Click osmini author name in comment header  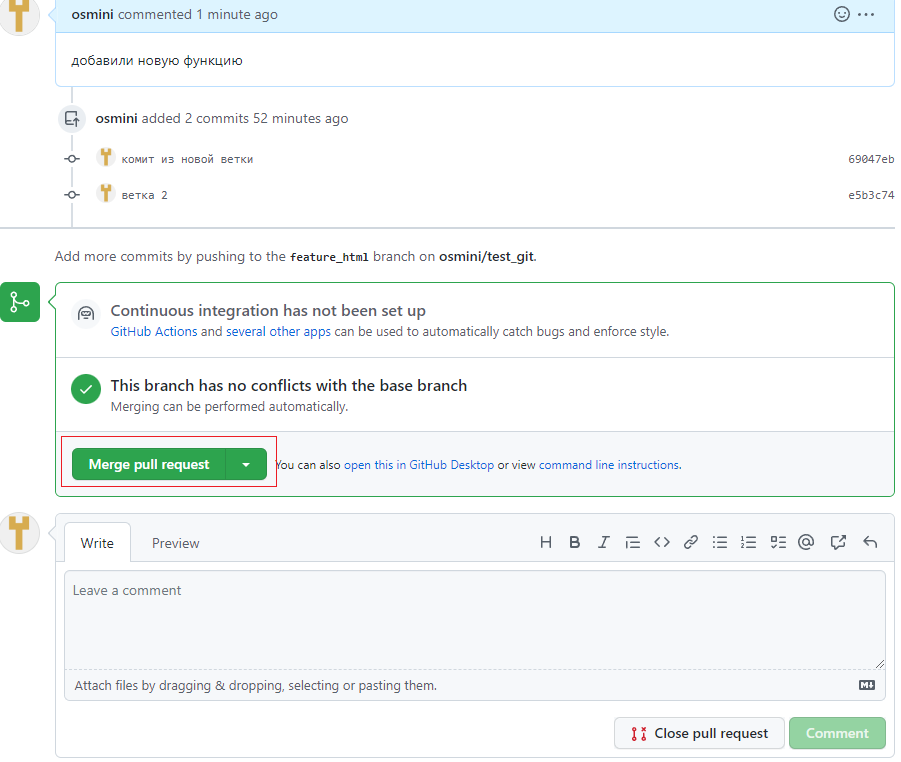(x=93, y=14)
